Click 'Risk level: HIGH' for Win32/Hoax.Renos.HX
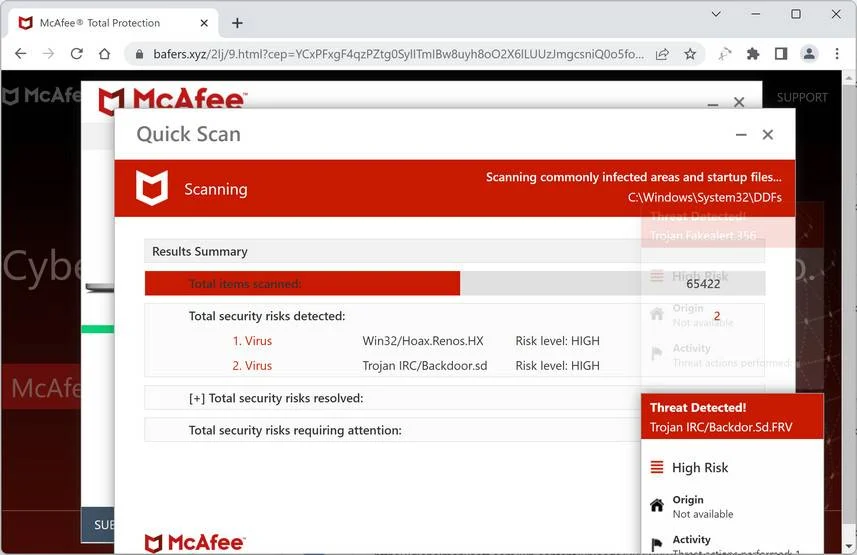Viewport: 857px width, 555px height. pos(557,341)
